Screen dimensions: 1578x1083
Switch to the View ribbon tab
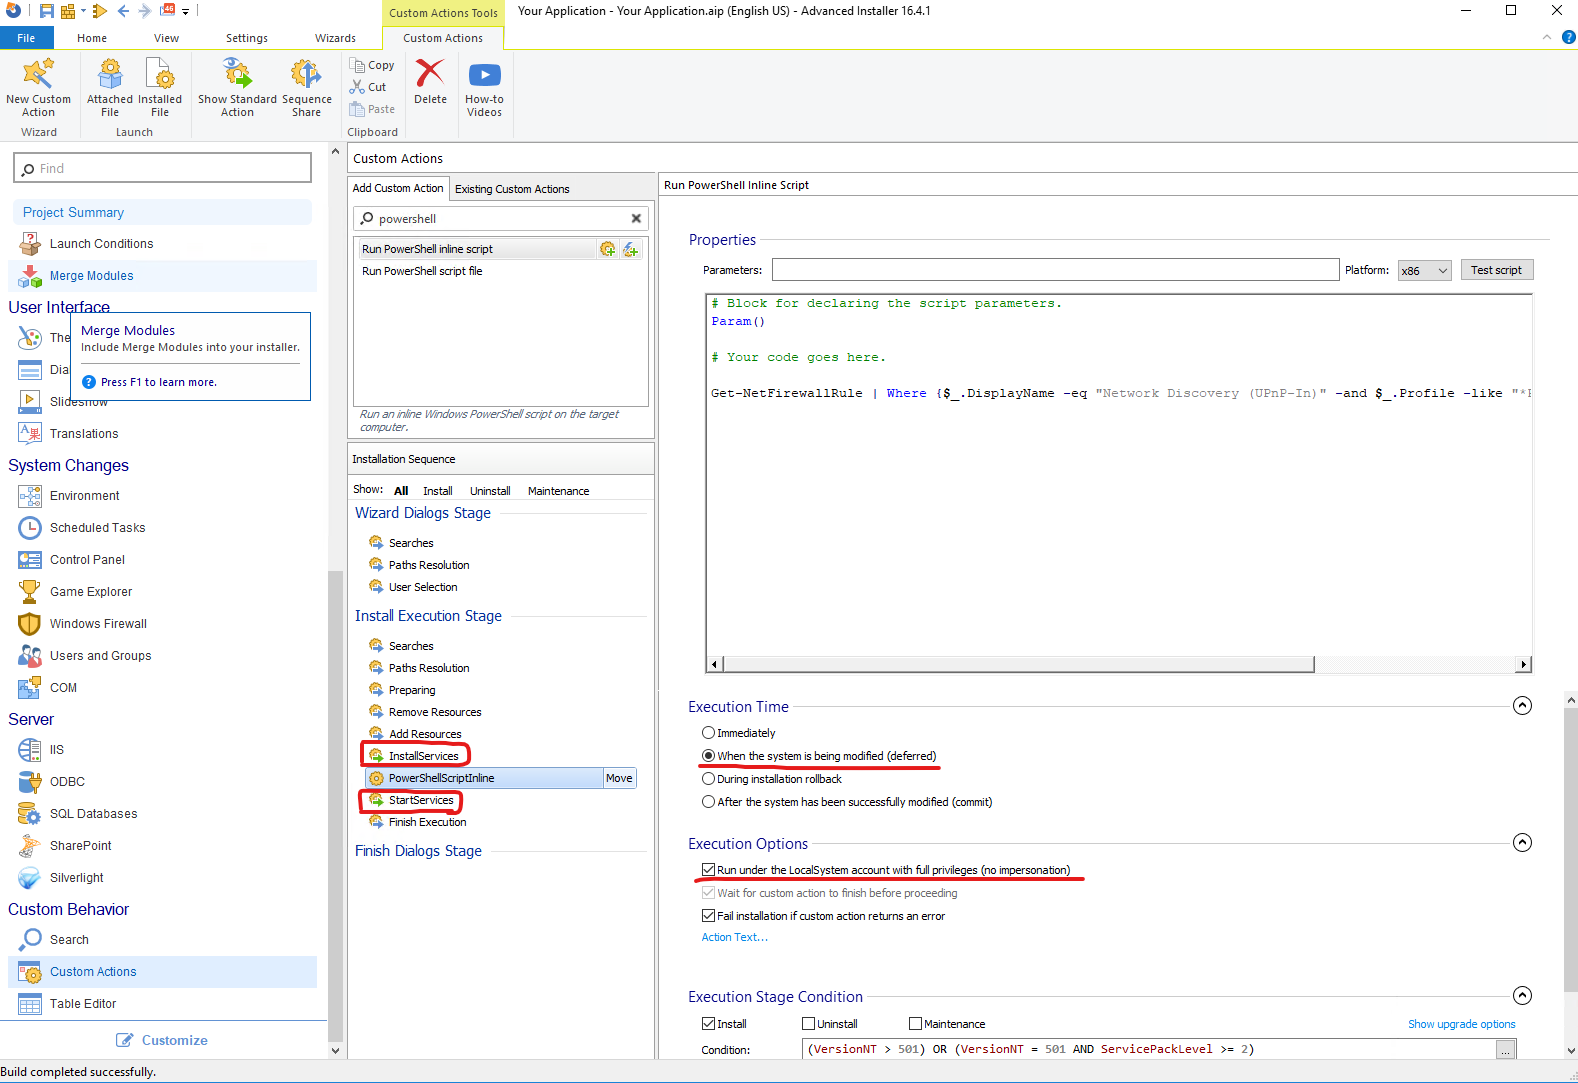point(167,38)
